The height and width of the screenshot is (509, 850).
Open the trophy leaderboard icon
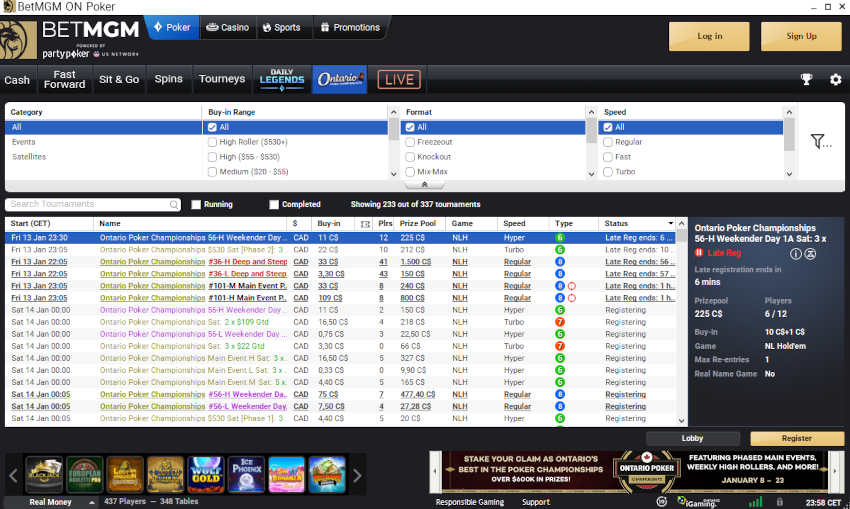[x=807, y=80]
